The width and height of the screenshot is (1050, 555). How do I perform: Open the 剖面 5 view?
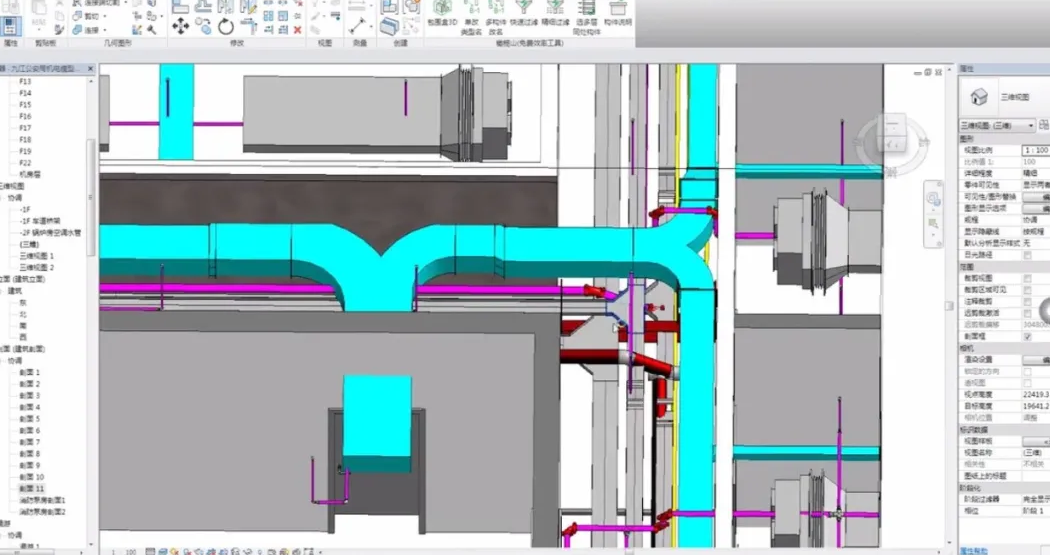point(29,418)
